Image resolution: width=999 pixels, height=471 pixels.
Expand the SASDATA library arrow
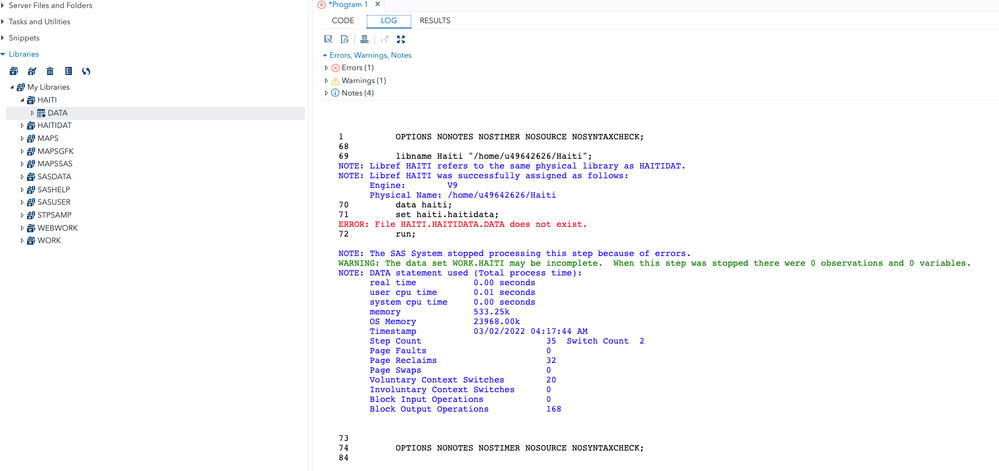tap(22, 177)
